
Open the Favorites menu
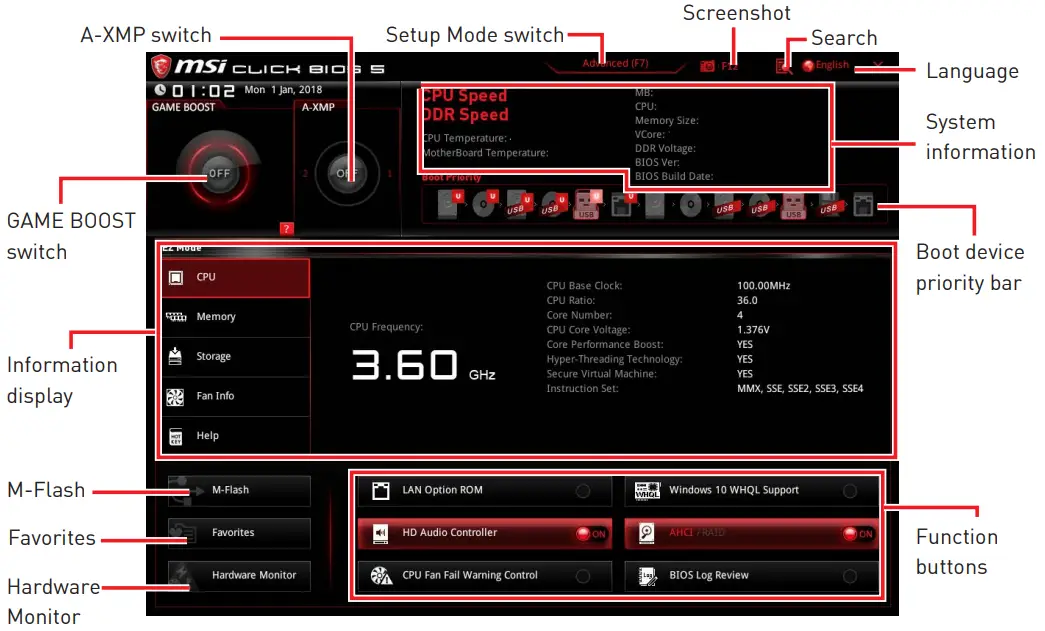[240, 533]
